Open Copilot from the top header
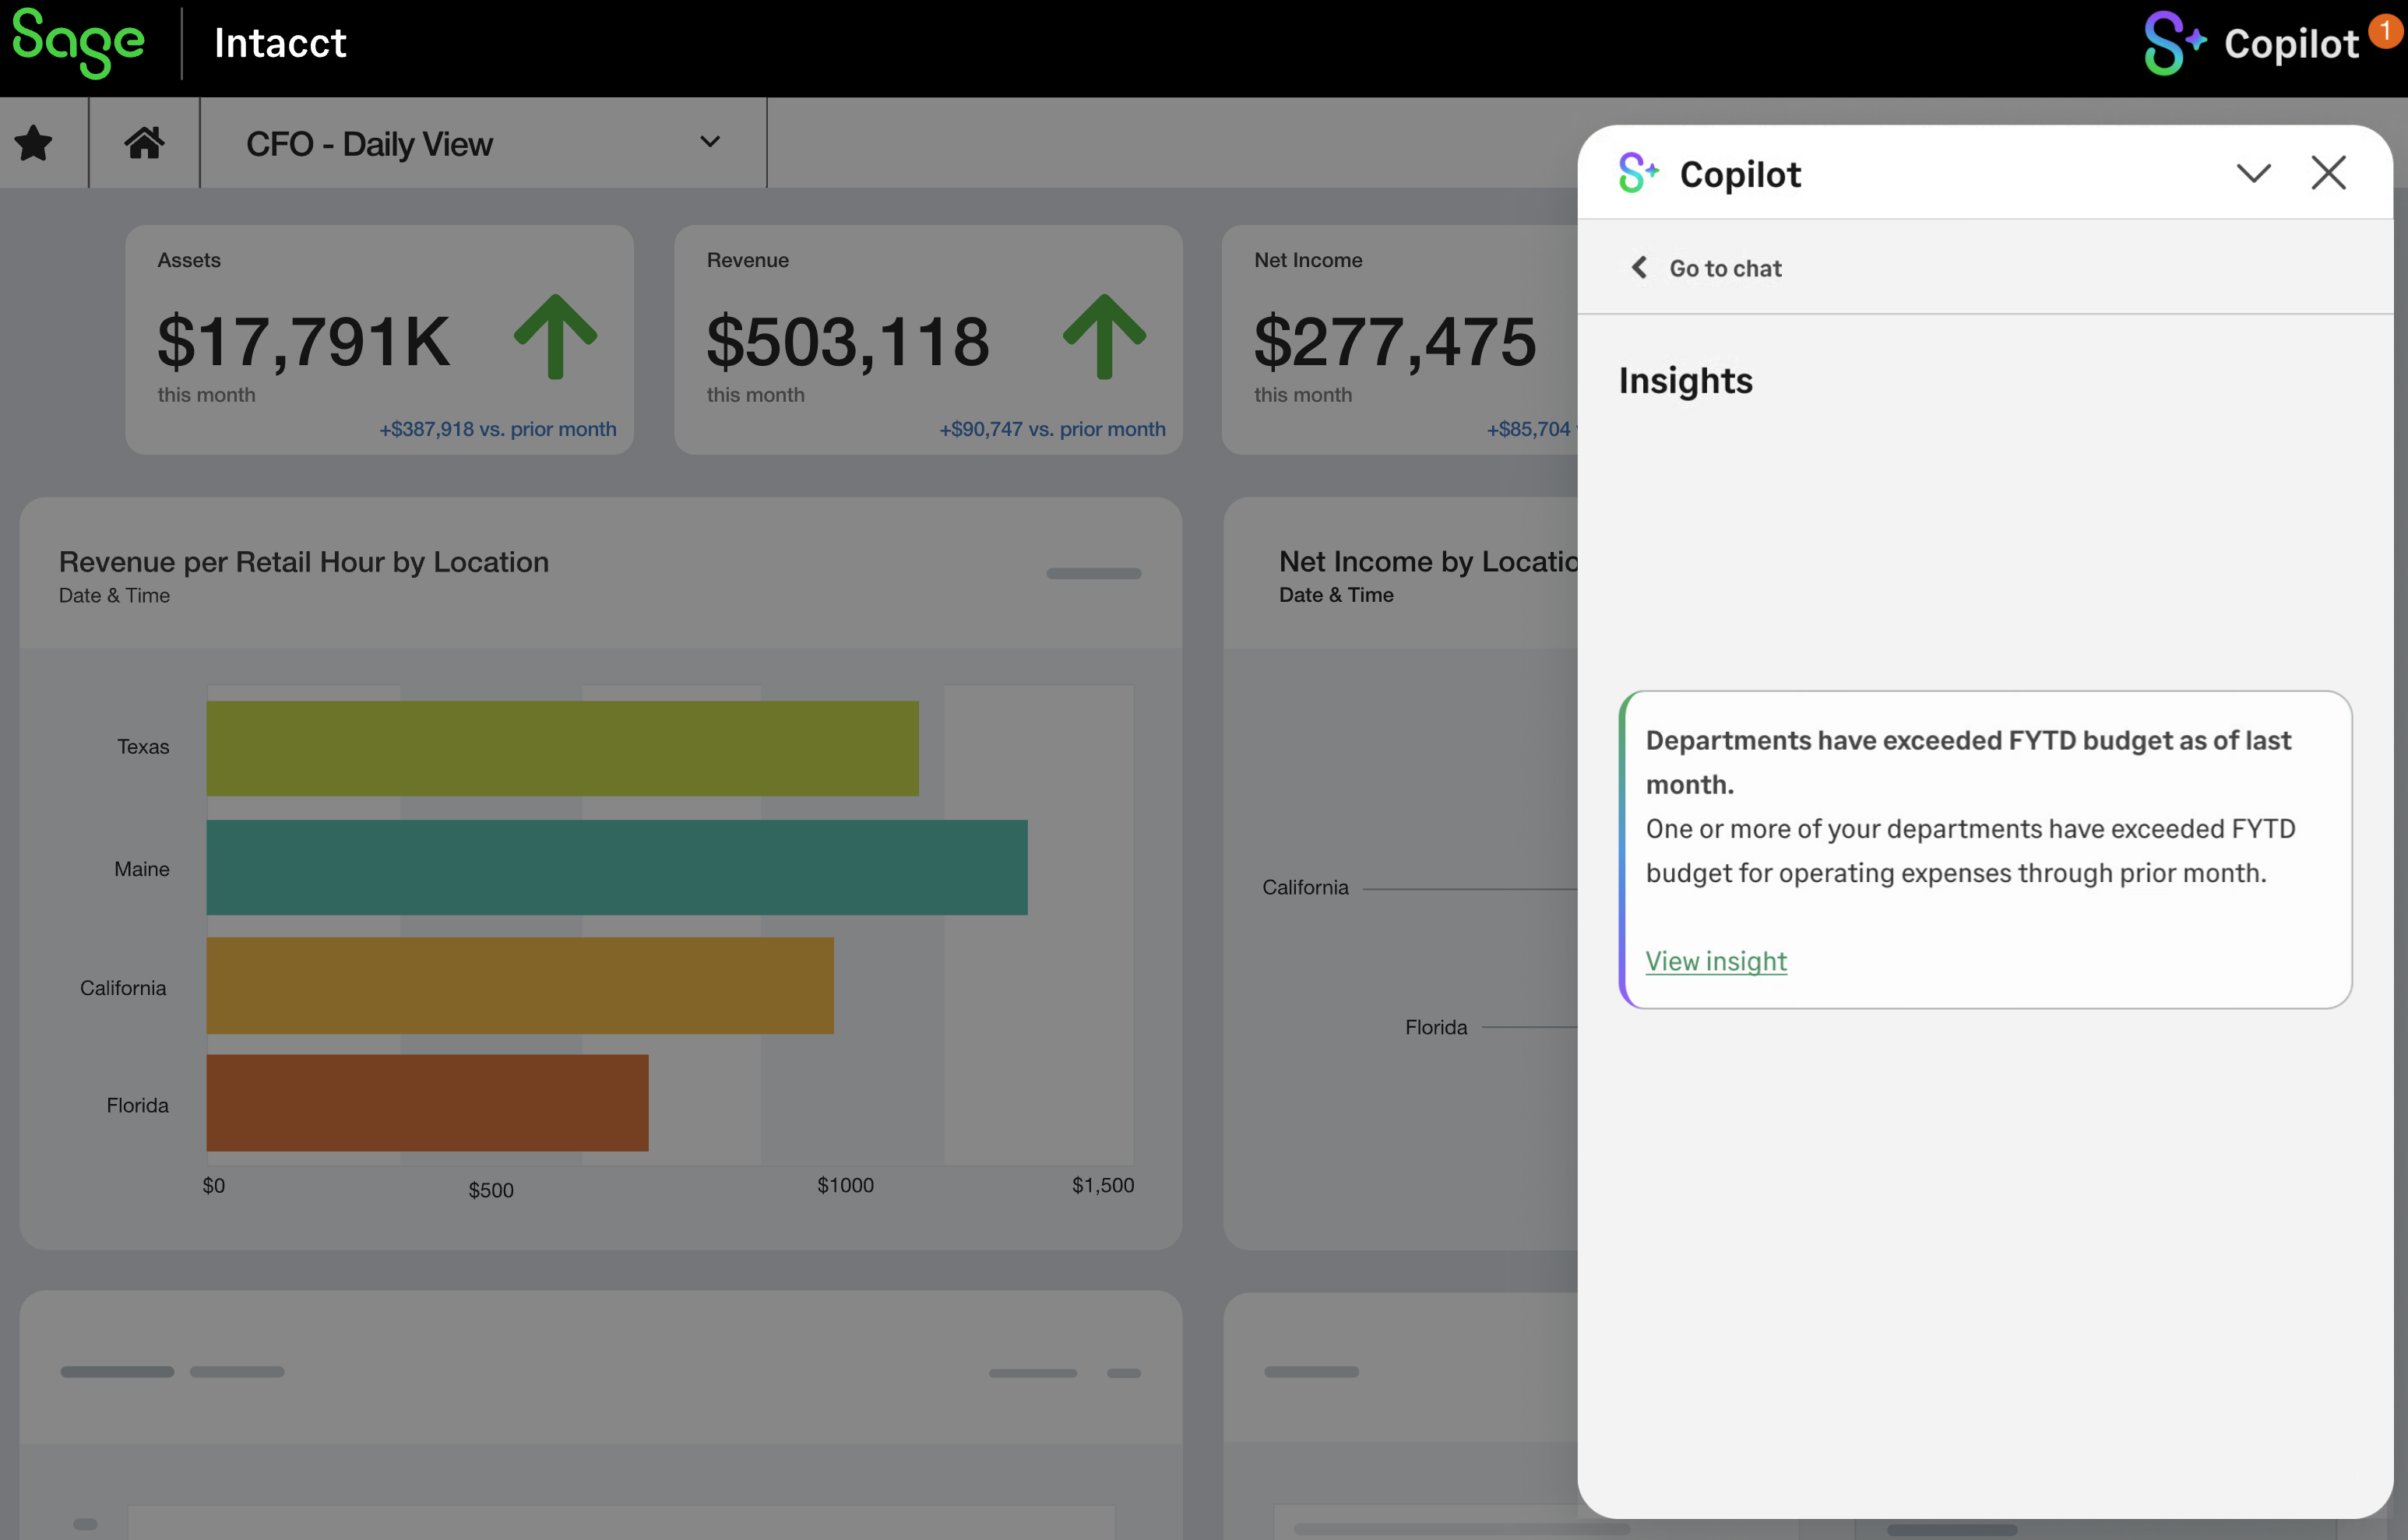Image resolution: width=2408 pixels, height=1540 pixels. tap(2251, 43)
